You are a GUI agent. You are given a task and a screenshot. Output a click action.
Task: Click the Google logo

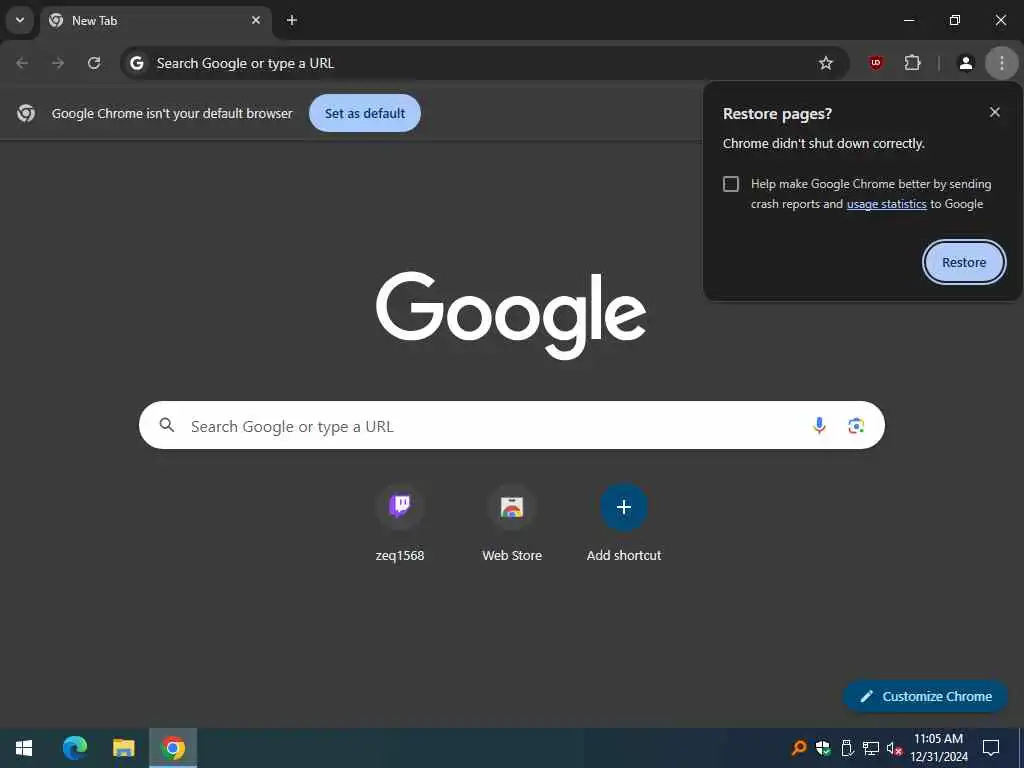[x=511, y=315]
